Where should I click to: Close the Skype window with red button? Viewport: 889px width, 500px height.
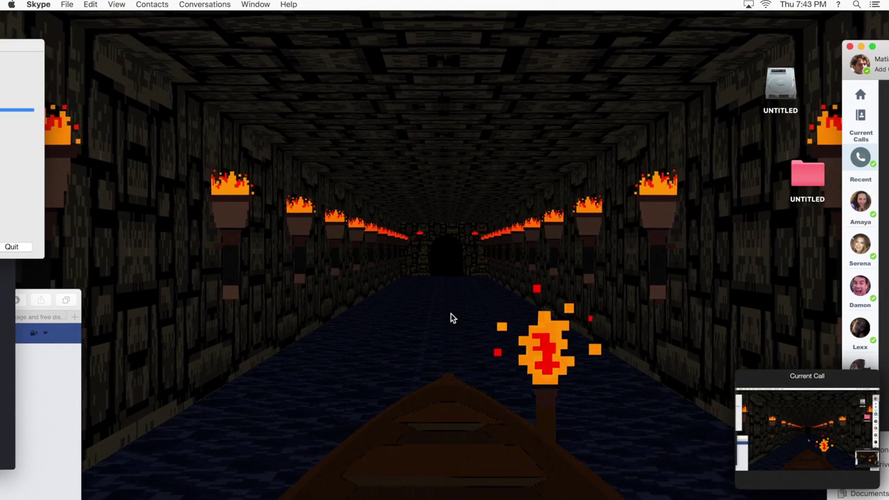pyautogui.click(x=850, y=46)
